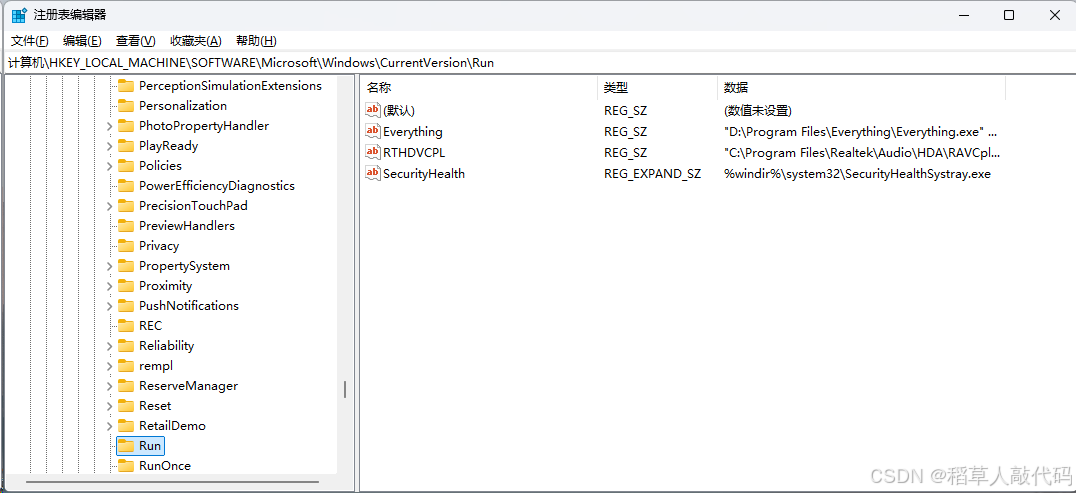Click the PlayReady folder icon
Viewport: 1076px width, 493px height.
coord(126,146)
